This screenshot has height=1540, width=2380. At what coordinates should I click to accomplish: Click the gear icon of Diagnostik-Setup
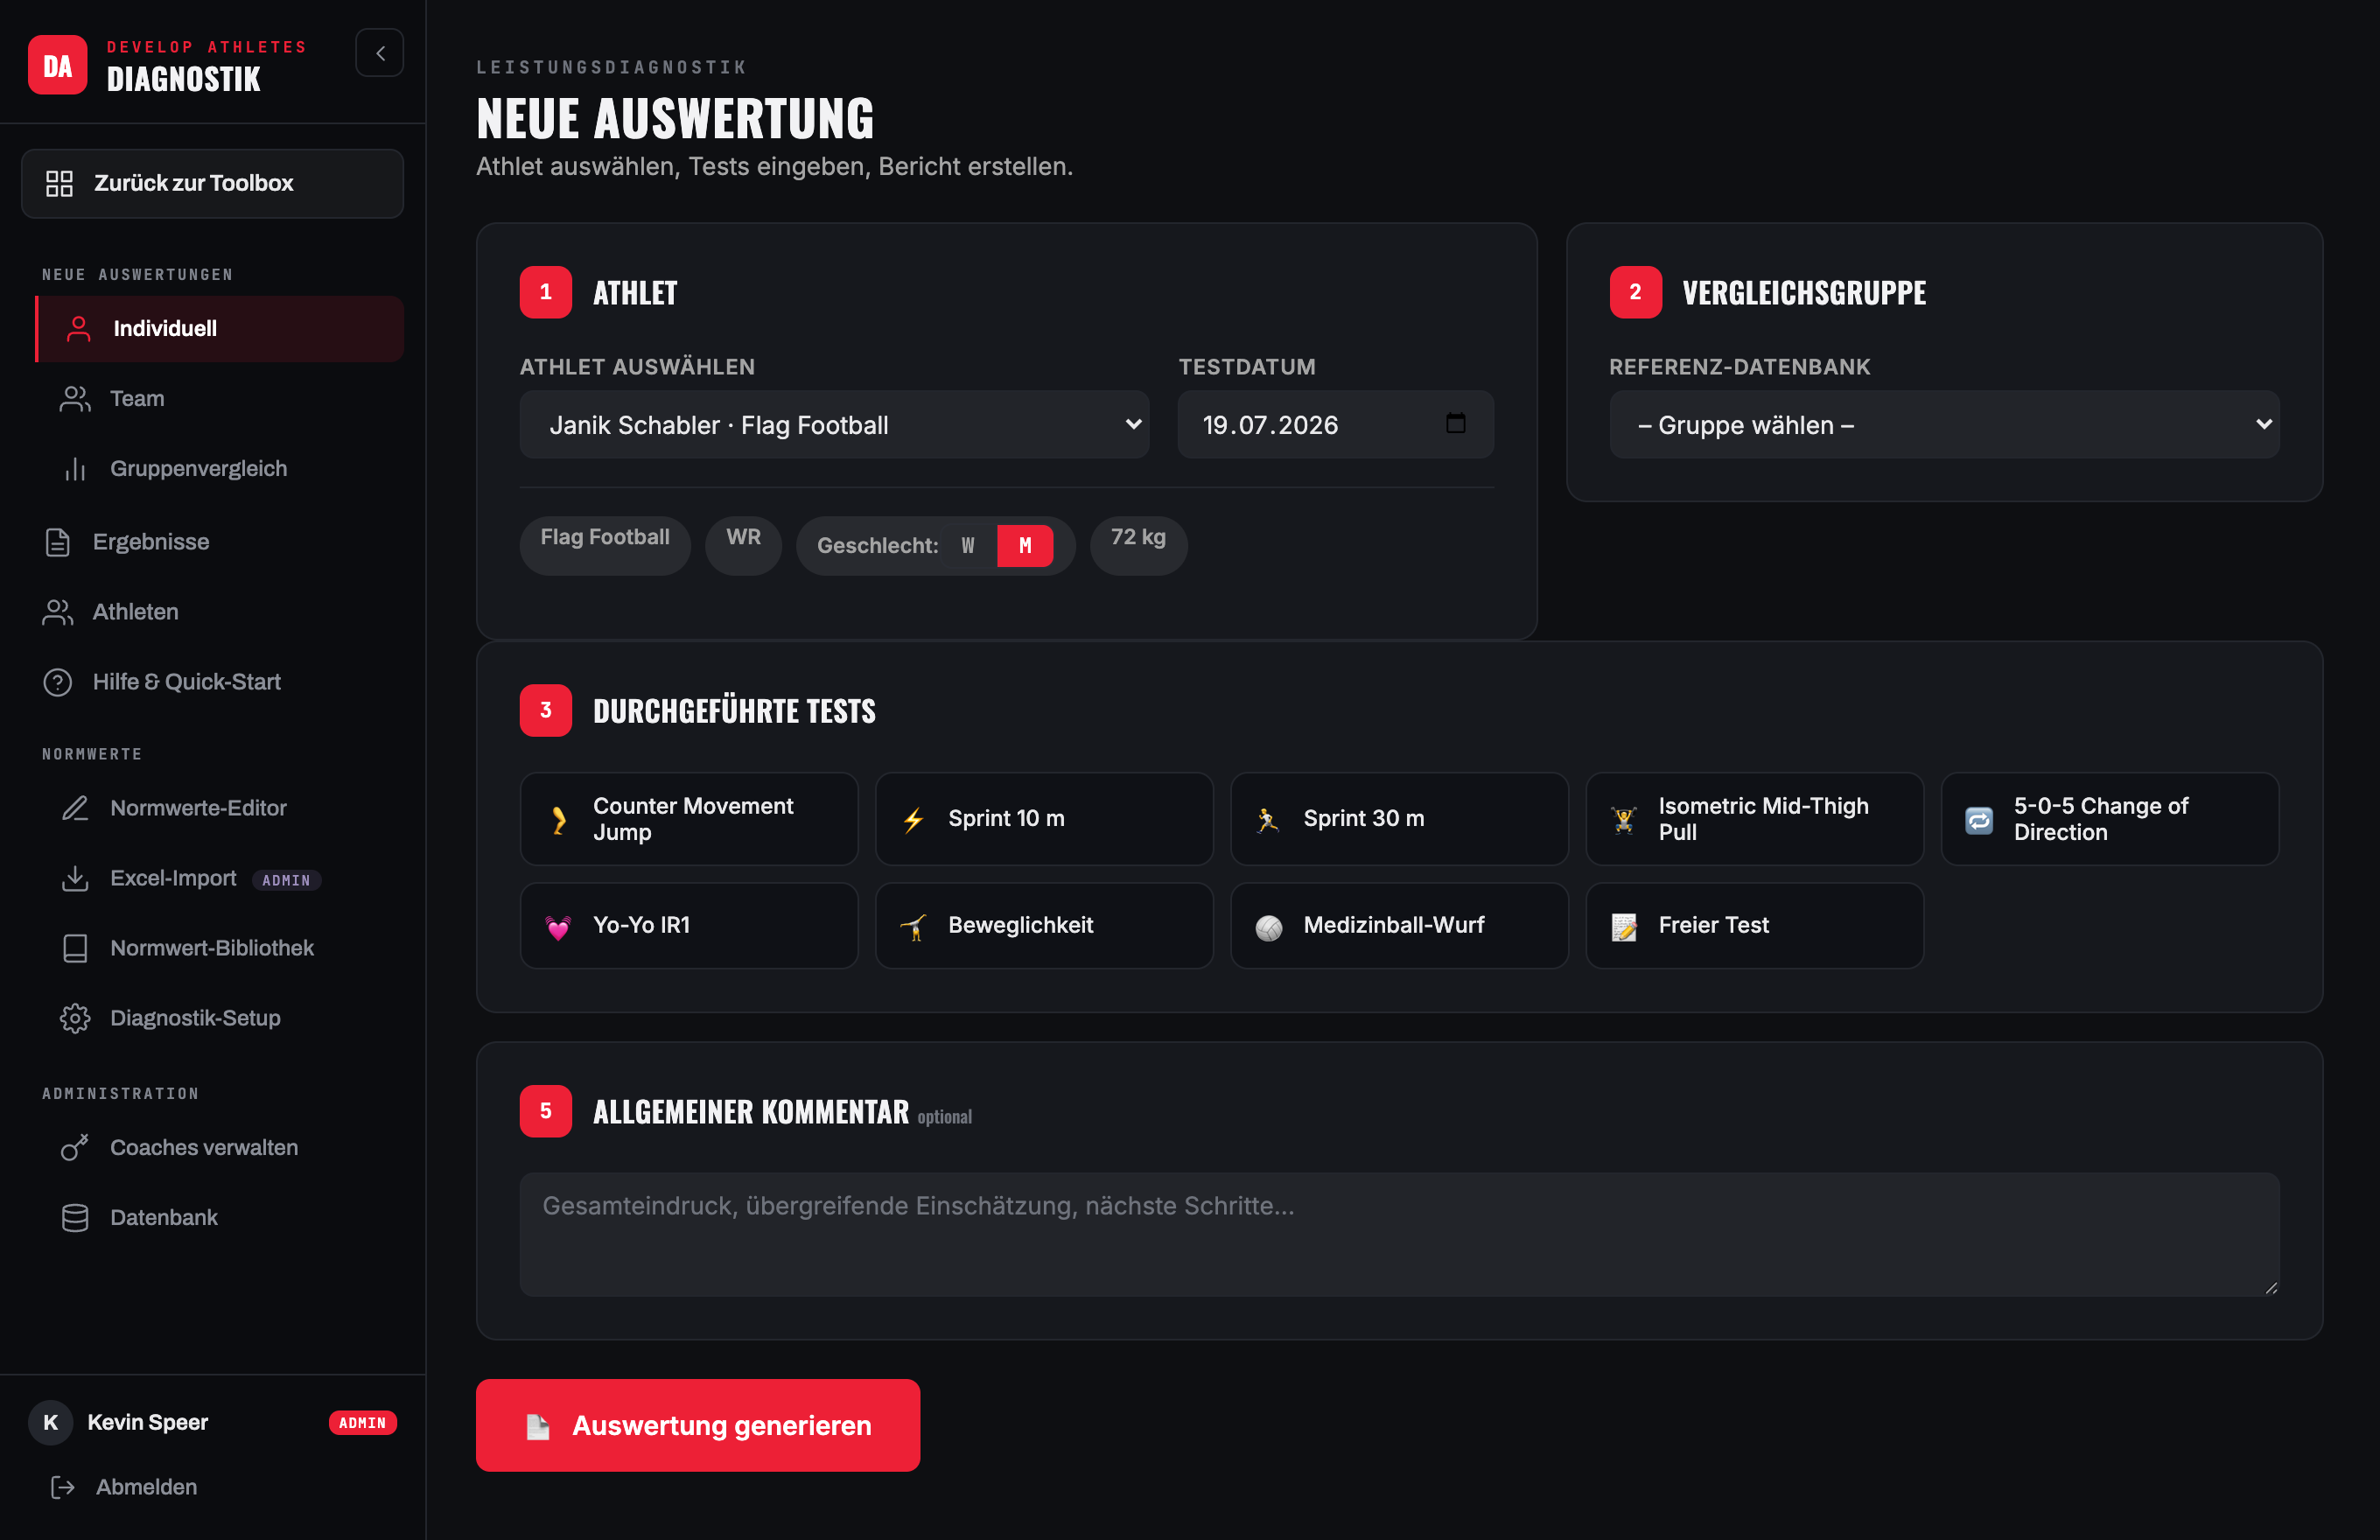click(x=75, y=1018)
